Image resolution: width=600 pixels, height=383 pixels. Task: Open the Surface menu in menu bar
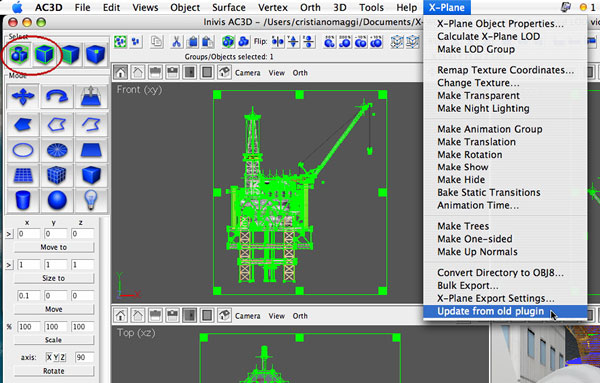tap(229, 7)
